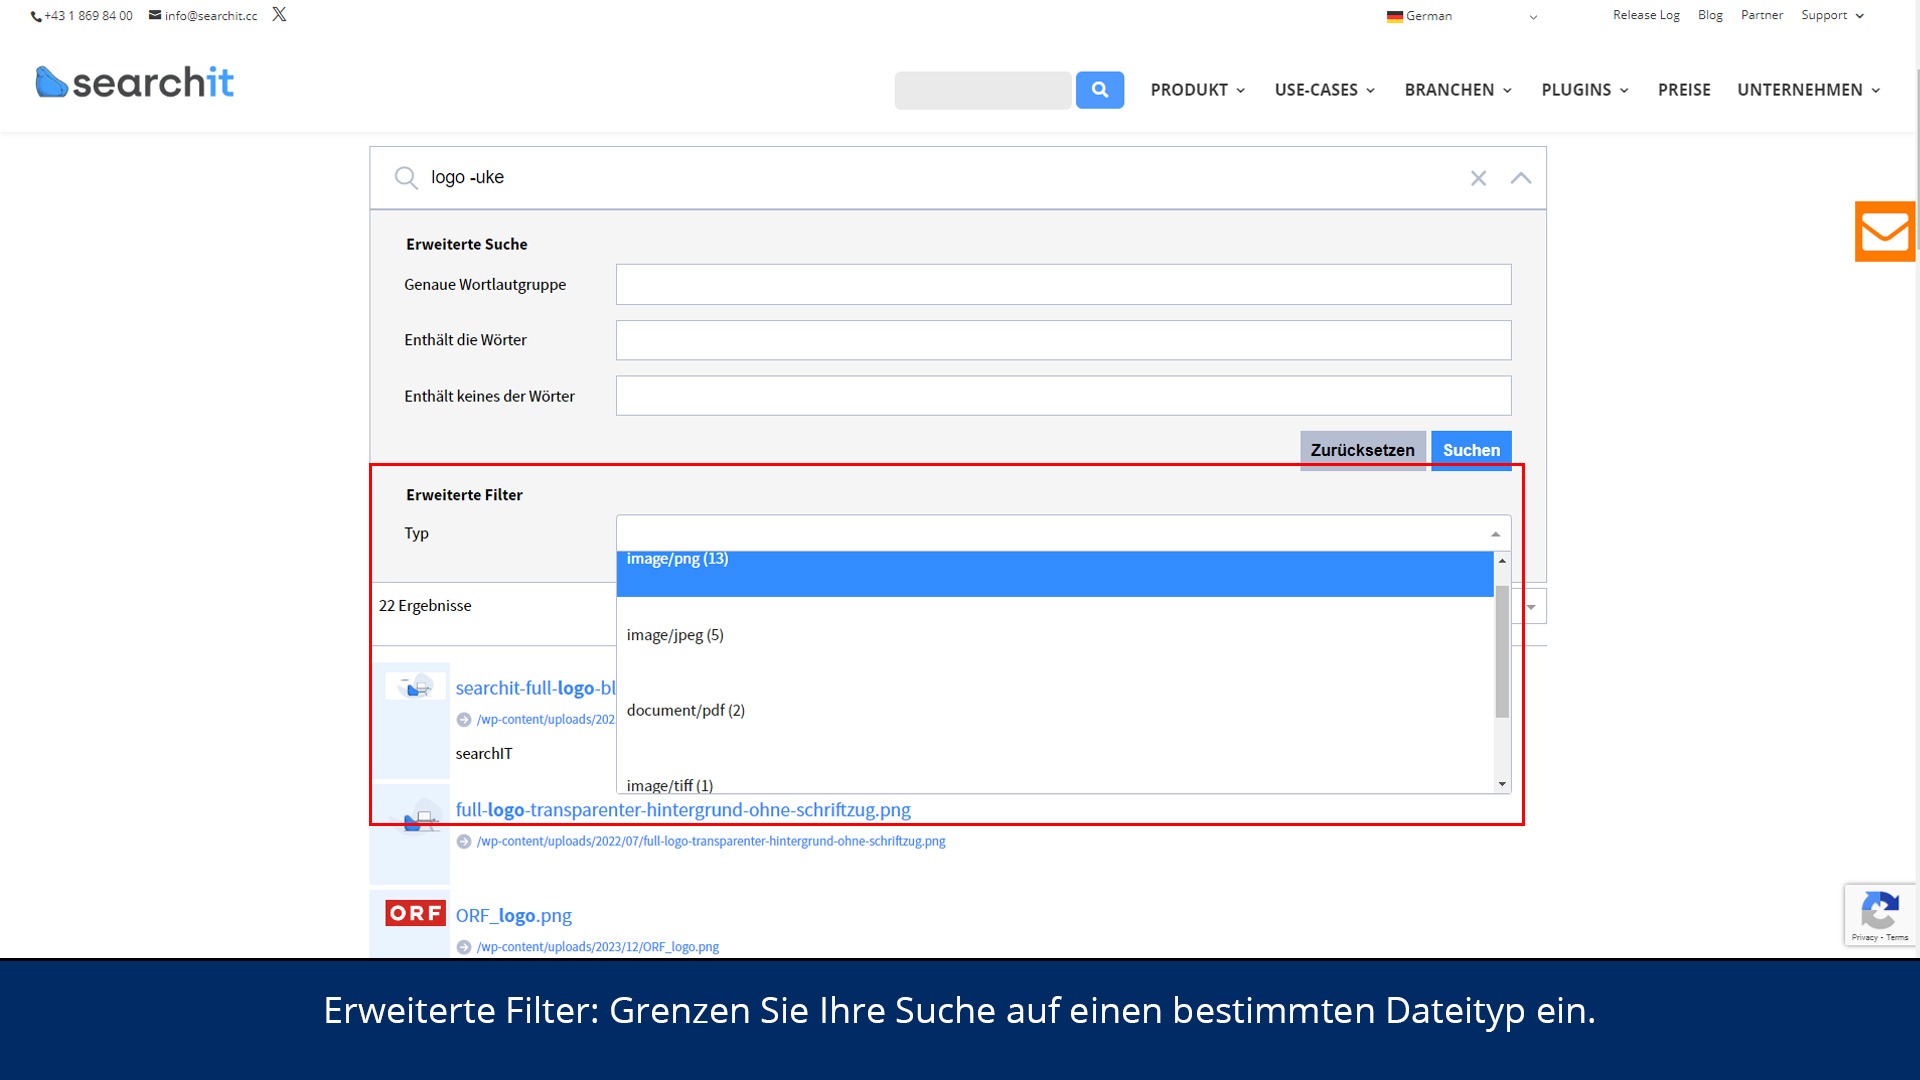Open the PRODUKT menu
This screenshot has width=1920, height=1080.
tap(1197, 90)
